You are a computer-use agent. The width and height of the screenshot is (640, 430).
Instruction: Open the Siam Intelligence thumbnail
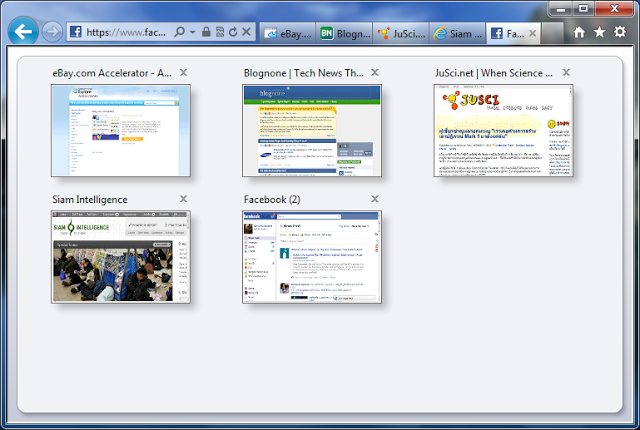tap(121, 257)
